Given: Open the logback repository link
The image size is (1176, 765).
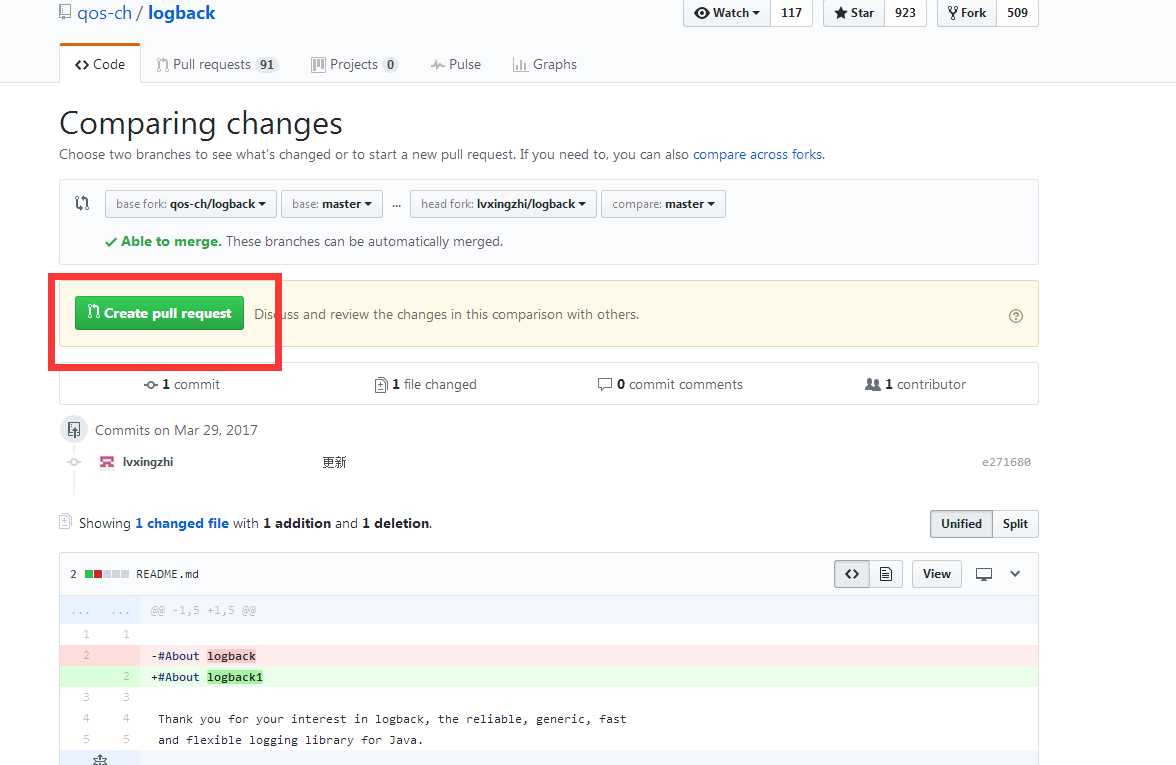Looking at the screenshot, I should point(182,13).
